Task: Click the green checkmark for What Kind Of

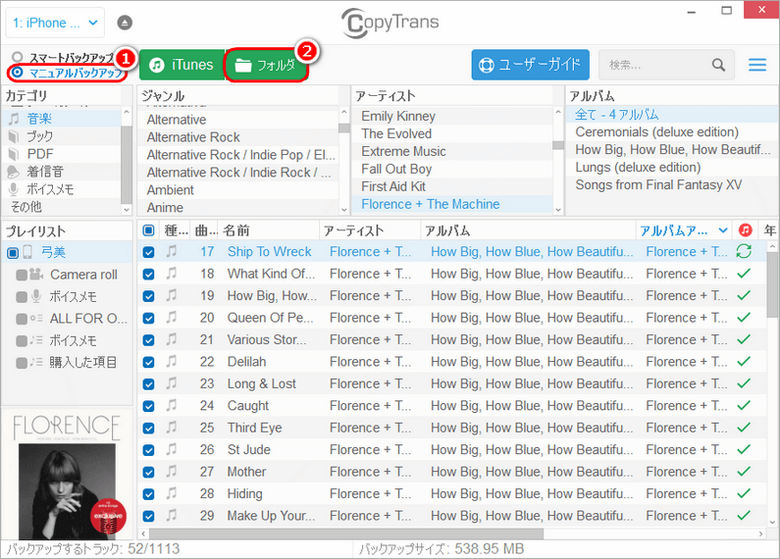Action: (x=744, y=274)
